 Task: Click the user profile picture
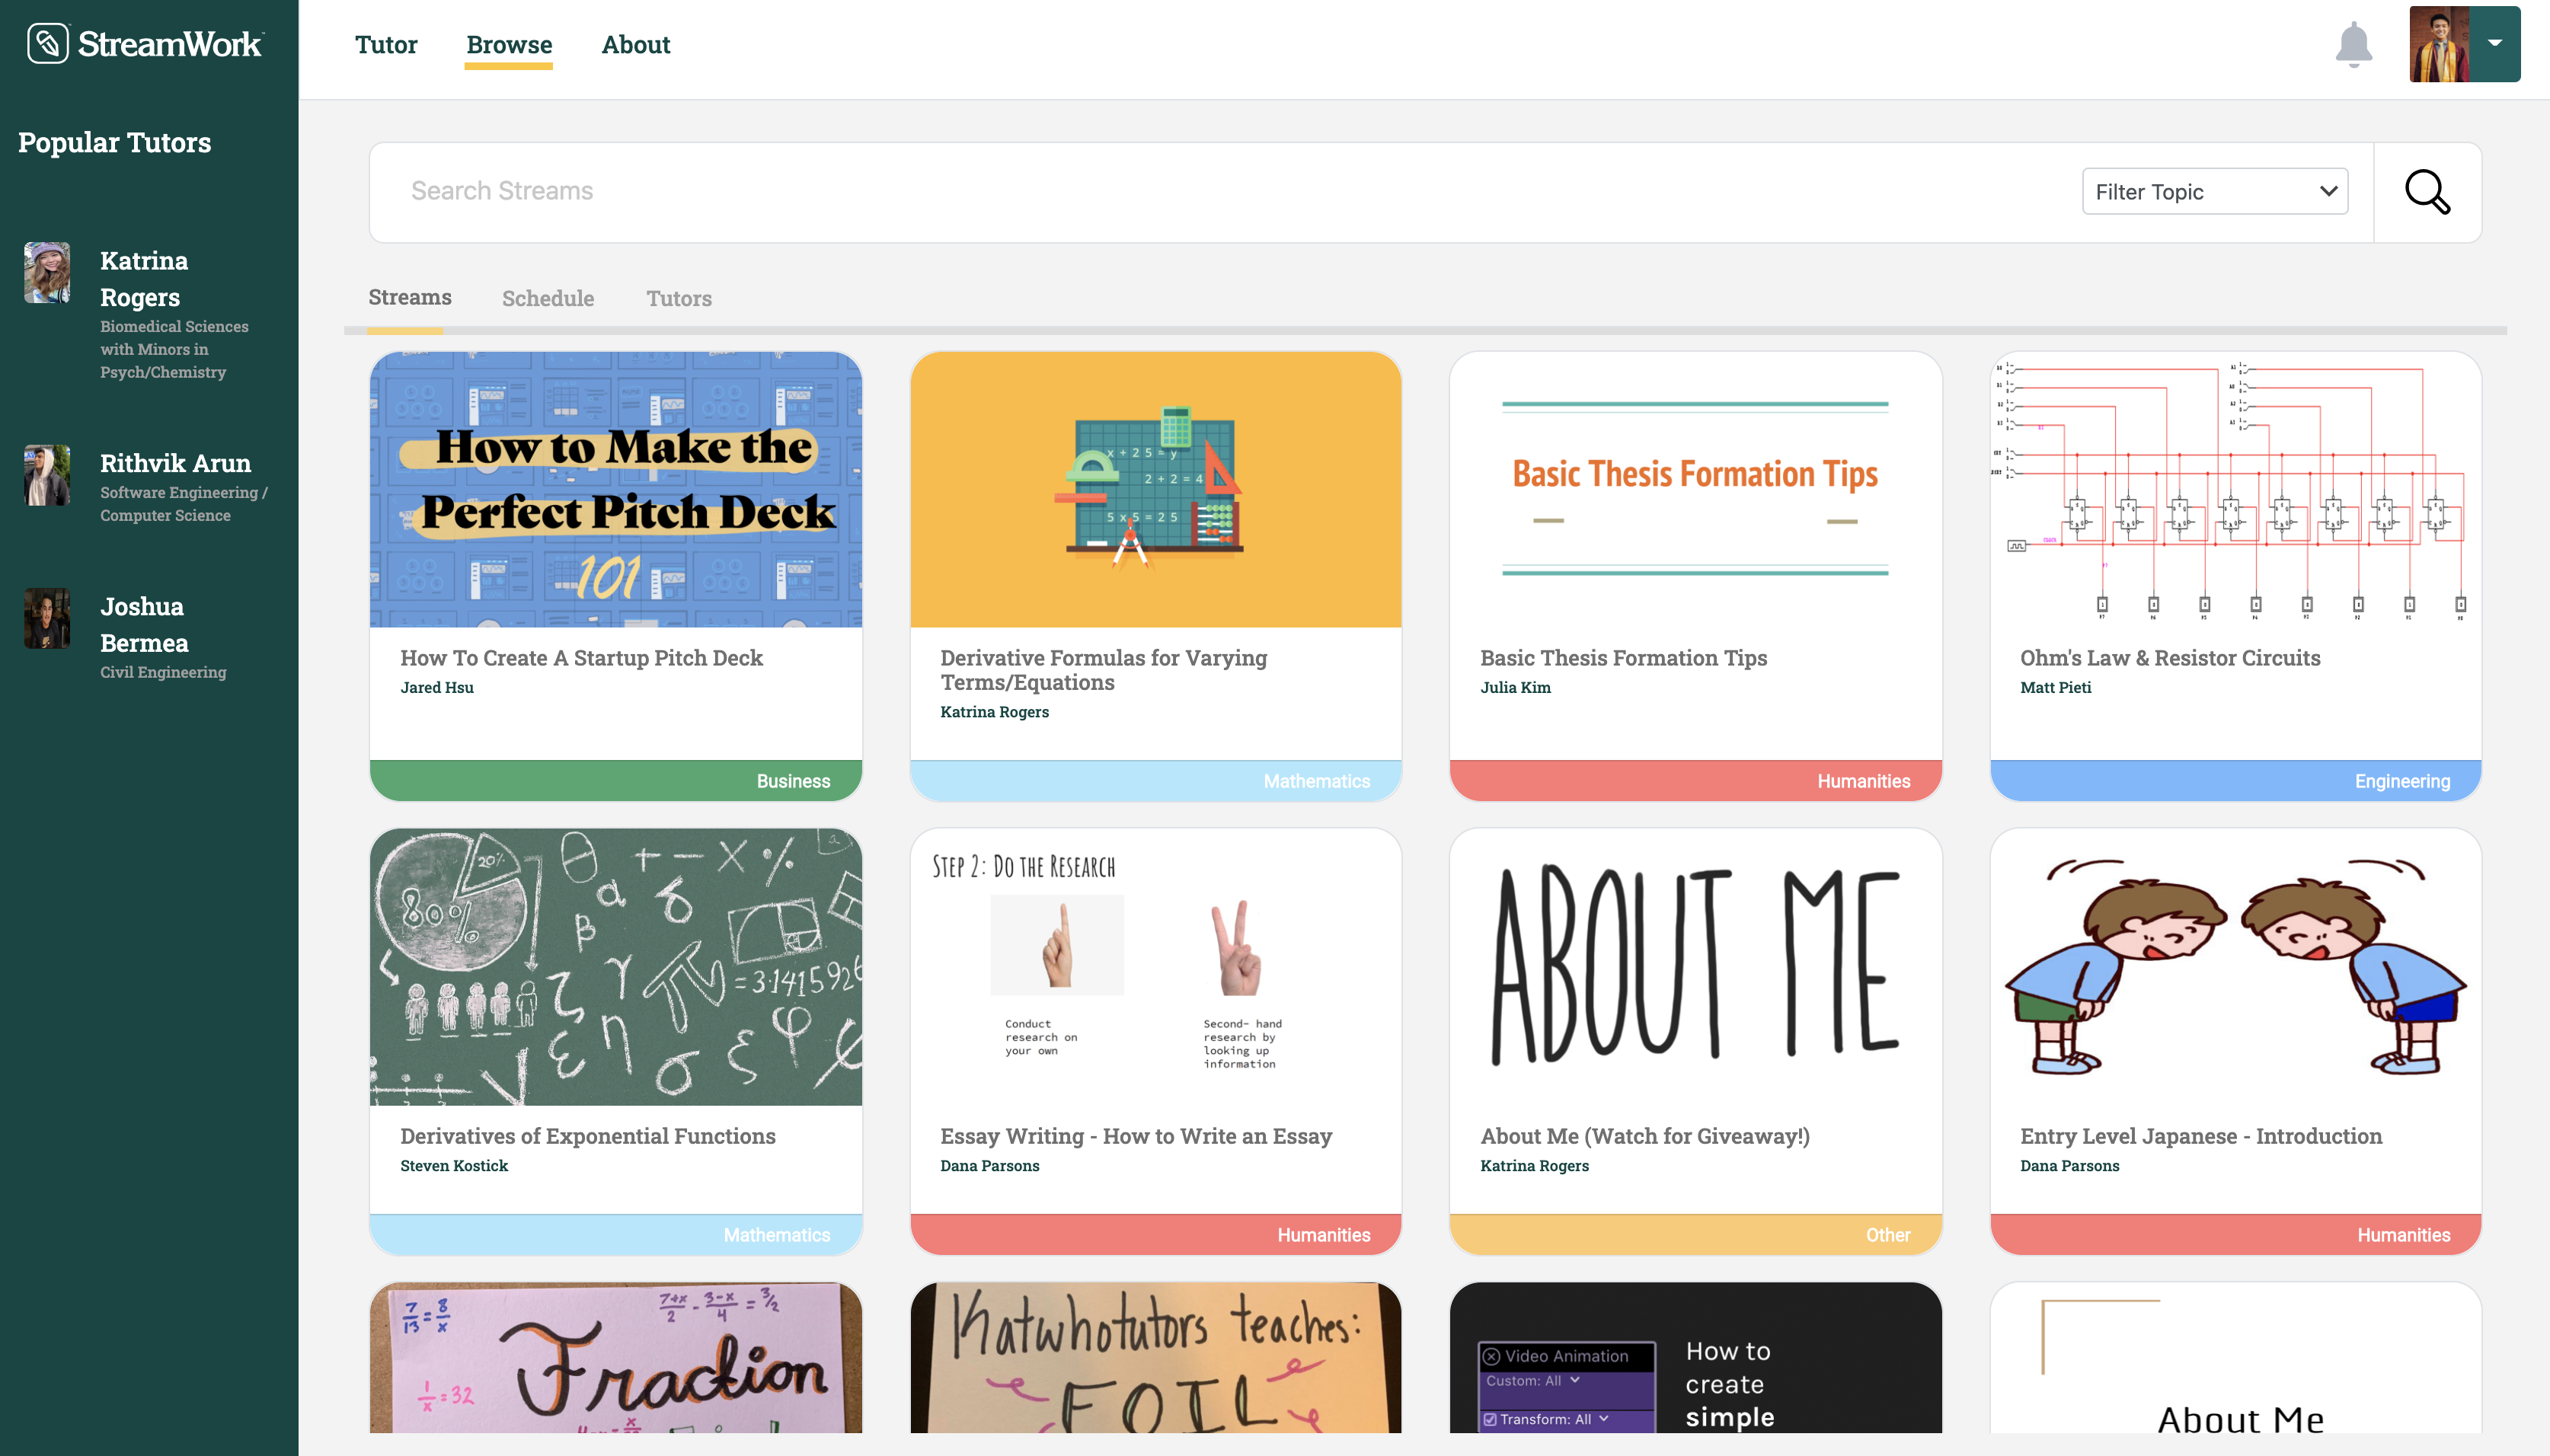tap(2439, 45)
